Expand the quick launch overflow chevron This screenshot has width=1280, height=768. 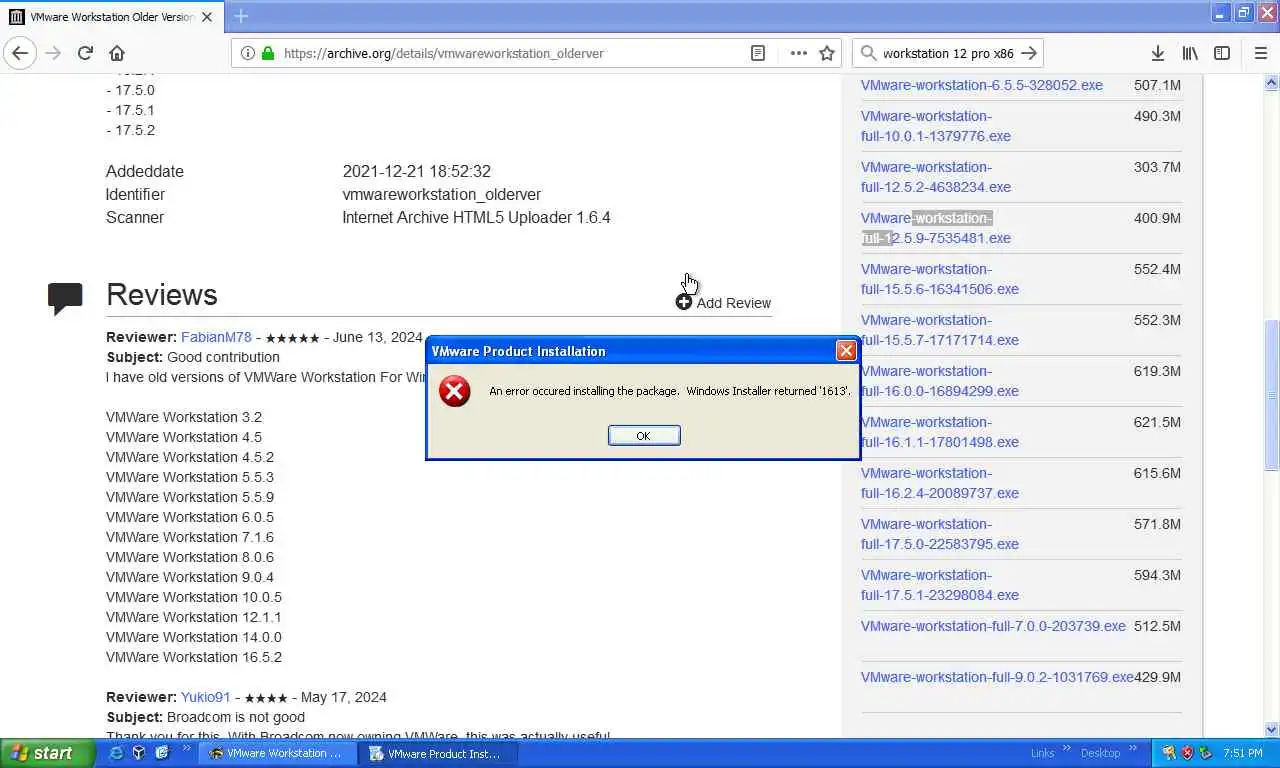[188, 749]
